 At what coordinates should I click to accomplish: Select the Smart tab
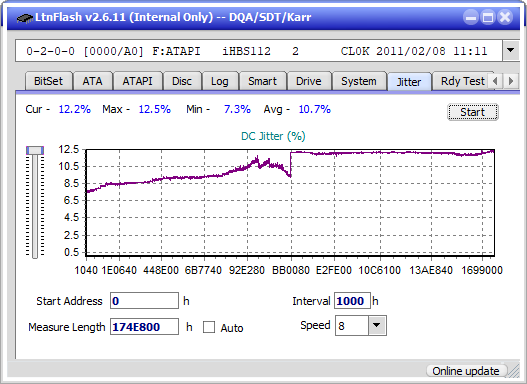(262, 81)
